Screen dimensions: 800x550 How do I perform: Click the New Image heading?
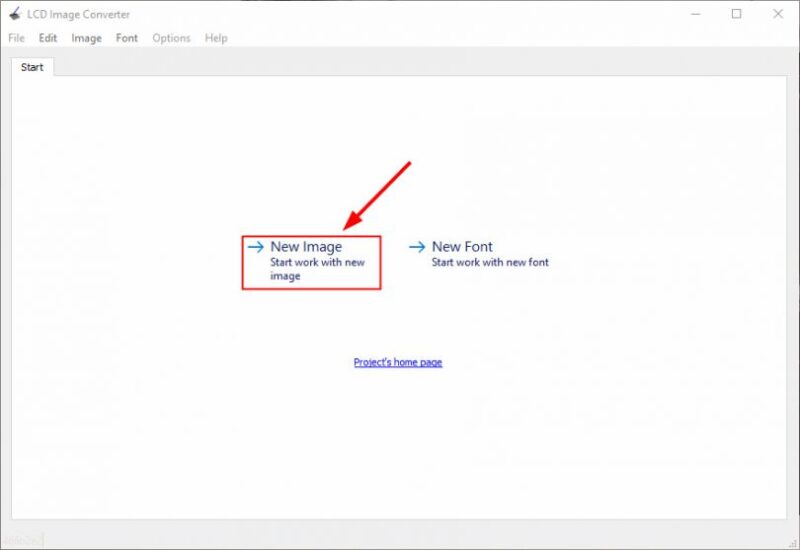click(x=306, y=247)
